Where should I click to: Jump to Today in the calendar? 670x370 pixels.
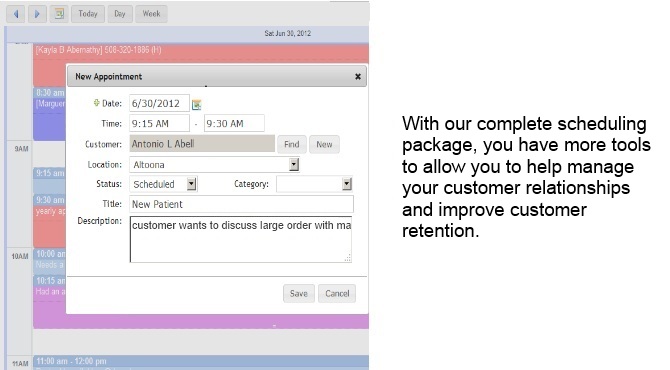coord(88,14)
